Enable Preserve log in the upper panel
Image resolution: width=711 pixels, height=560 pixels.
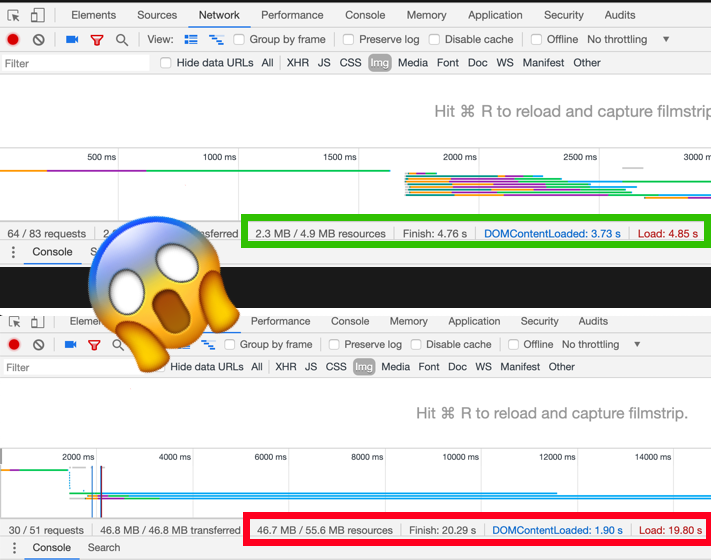[348, 40]
